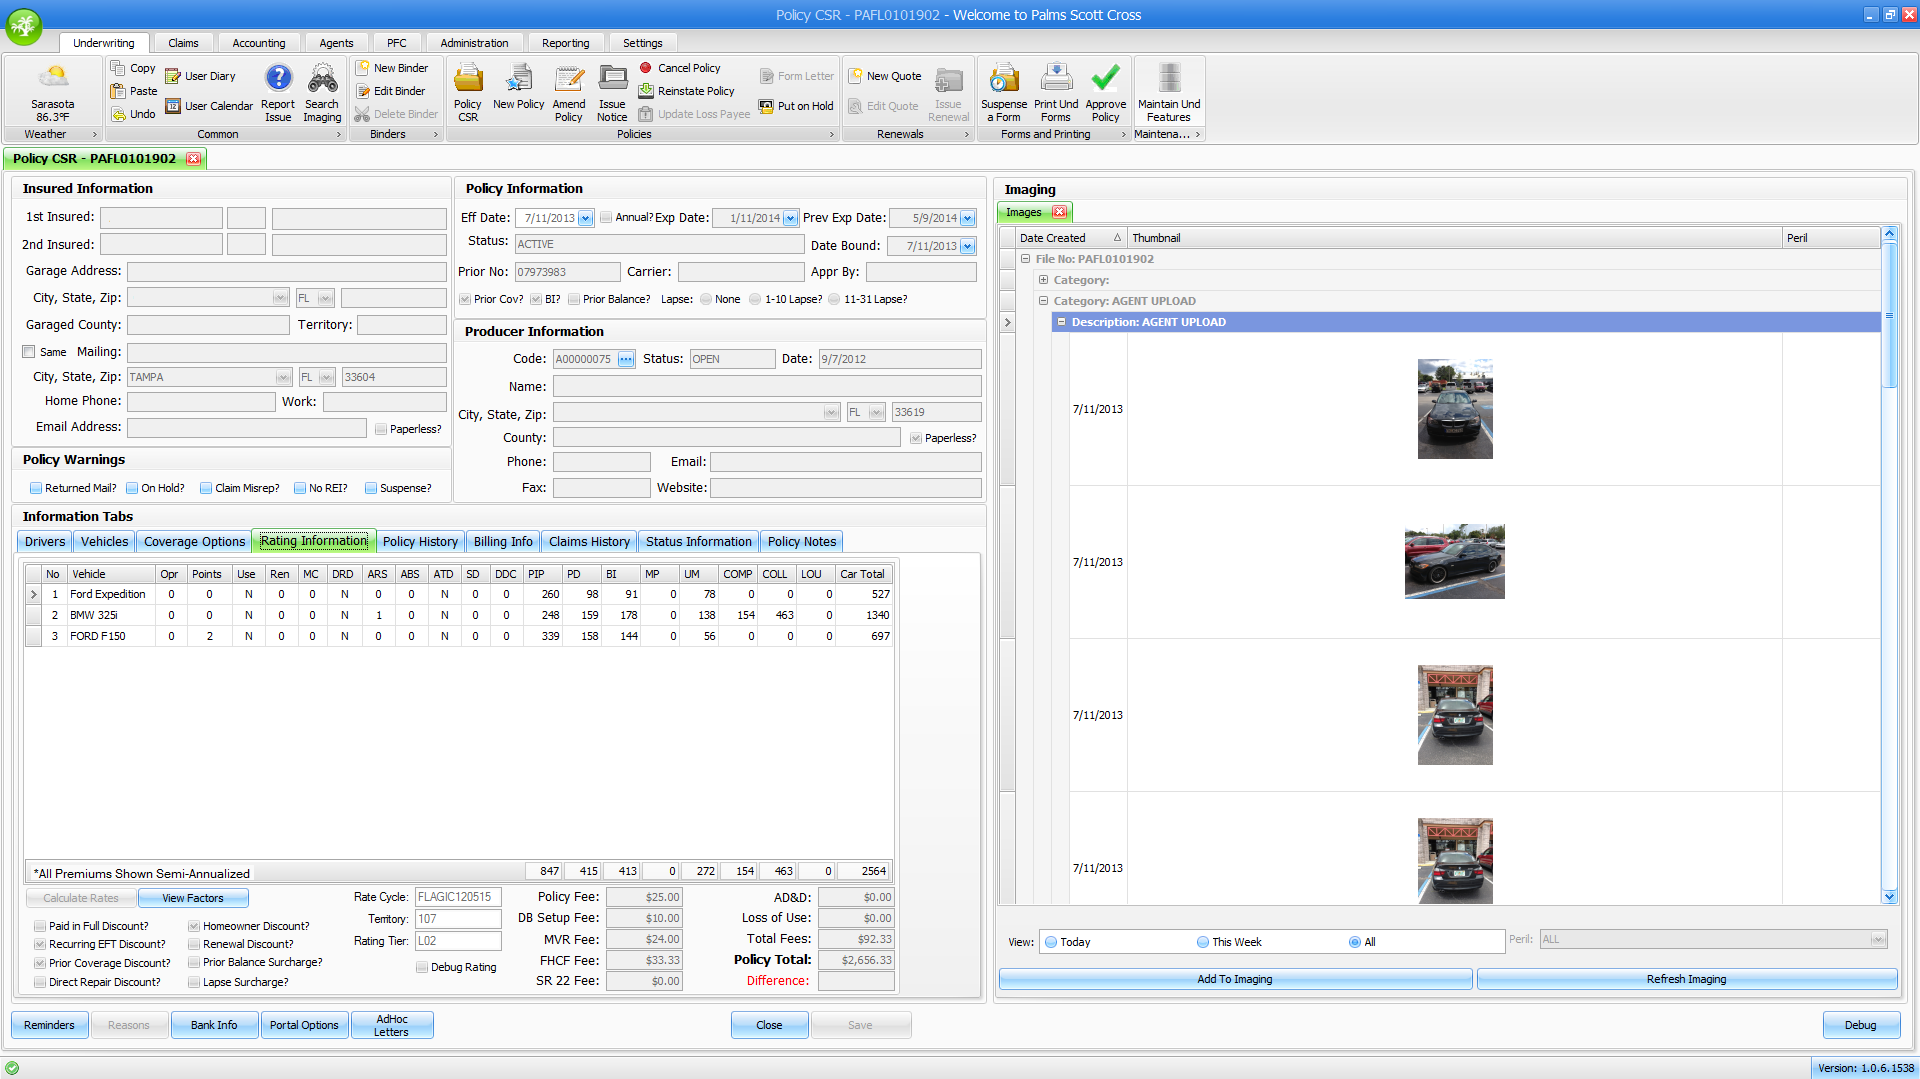Viewport: 1920px width, 1079px height.
Task: Open the Billing Info tab
Action: (x=503, y=541)
